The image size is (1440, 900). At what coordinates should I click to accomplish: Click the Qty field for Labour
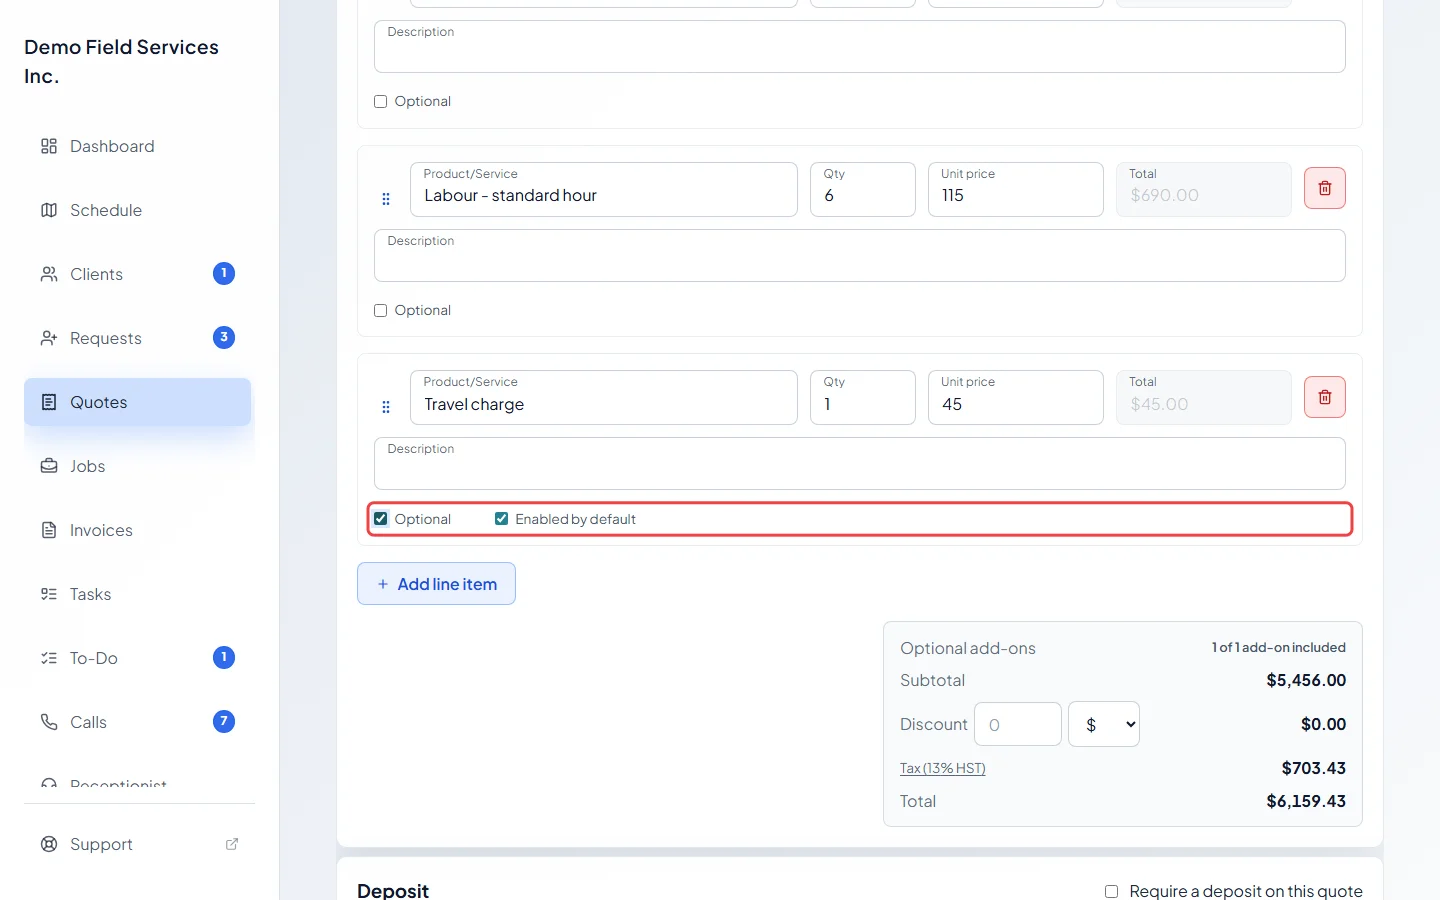863,189
